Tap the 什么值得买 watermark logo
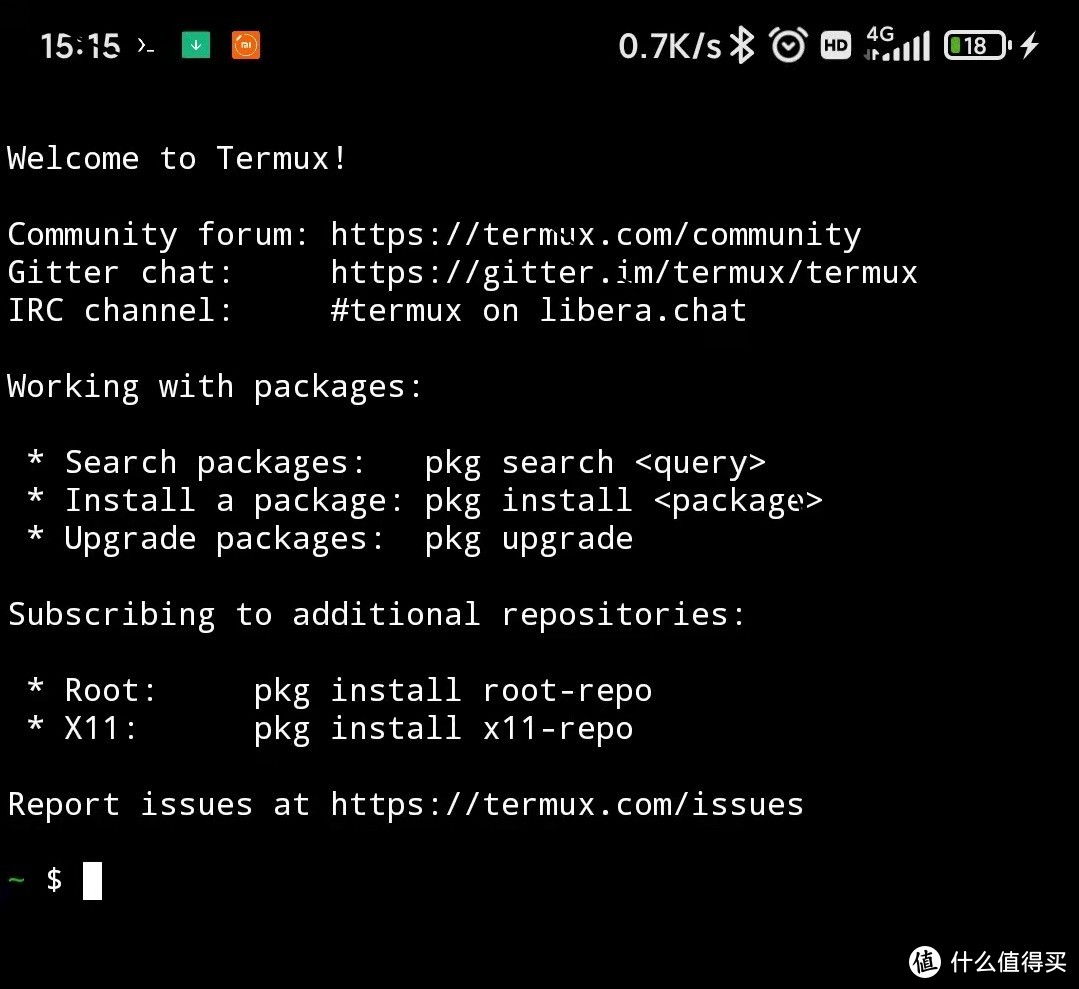Image resolution: width=1079 pixels, height=989 pixels. [988, 961]
